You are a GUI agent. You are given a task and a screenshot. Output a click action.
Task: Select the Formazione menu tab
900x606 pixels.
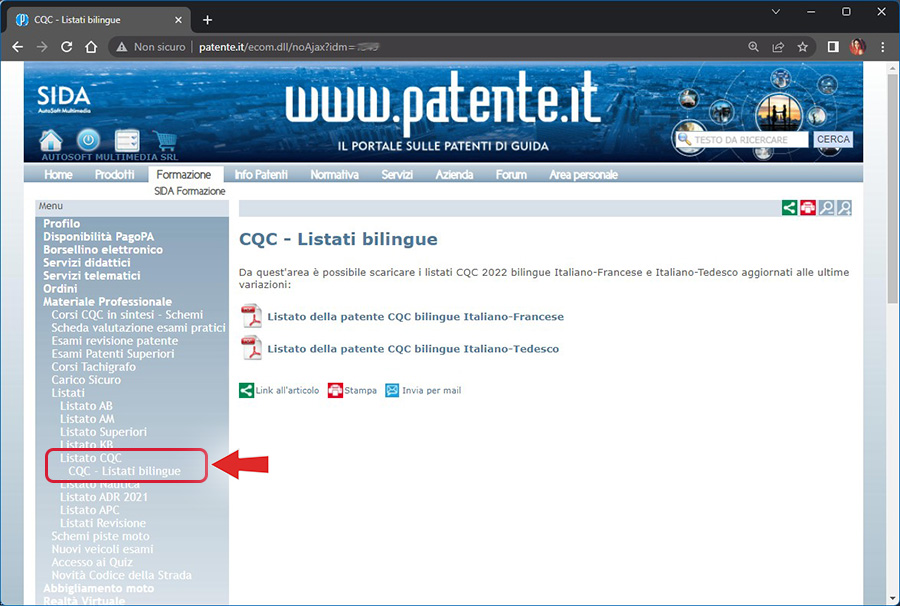tap(184, 175)
